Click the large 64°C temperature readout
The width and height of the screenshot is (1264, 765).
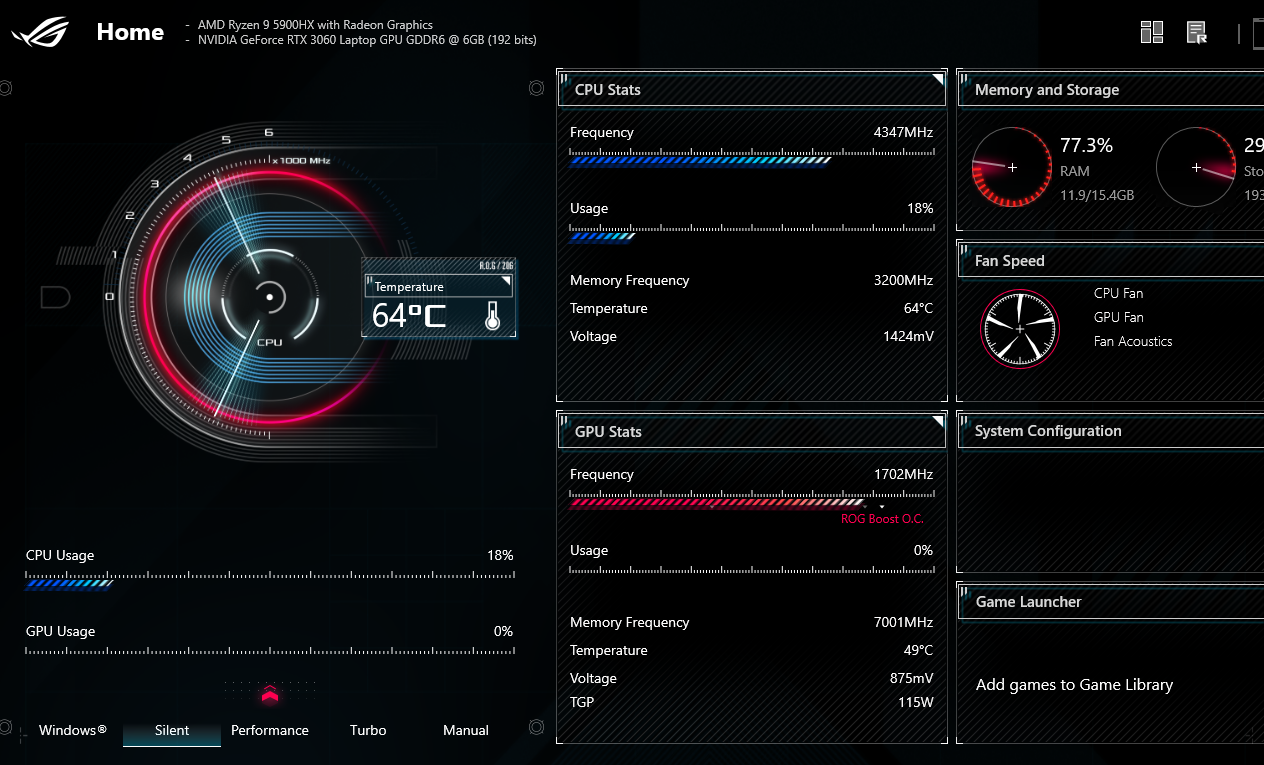coord(409,316)
